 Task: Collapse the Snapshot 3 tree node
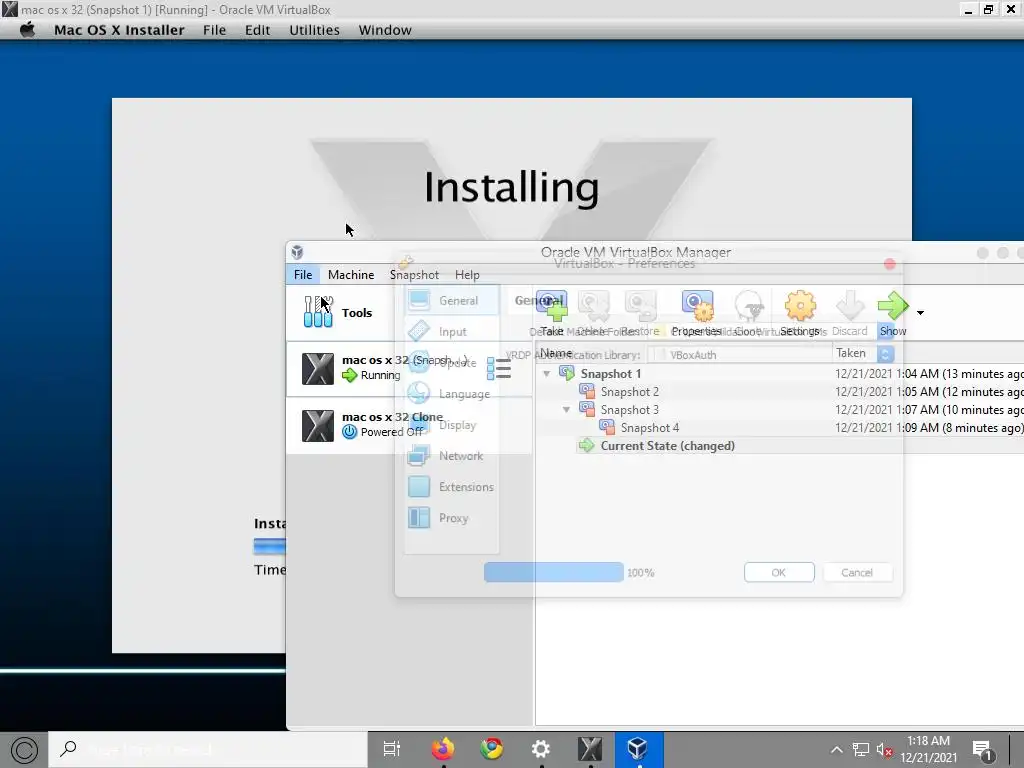tap(566, 409)
